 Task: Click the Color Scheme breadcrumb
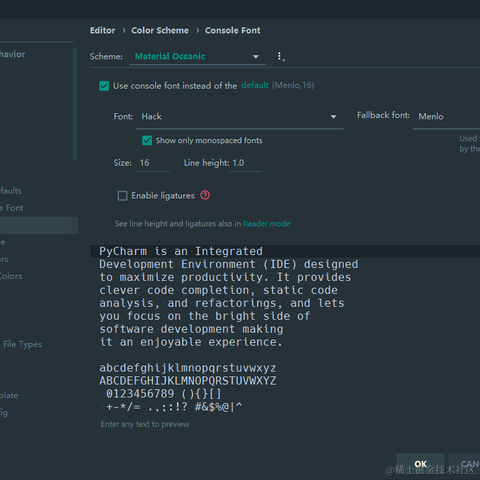tap(160, 30)
